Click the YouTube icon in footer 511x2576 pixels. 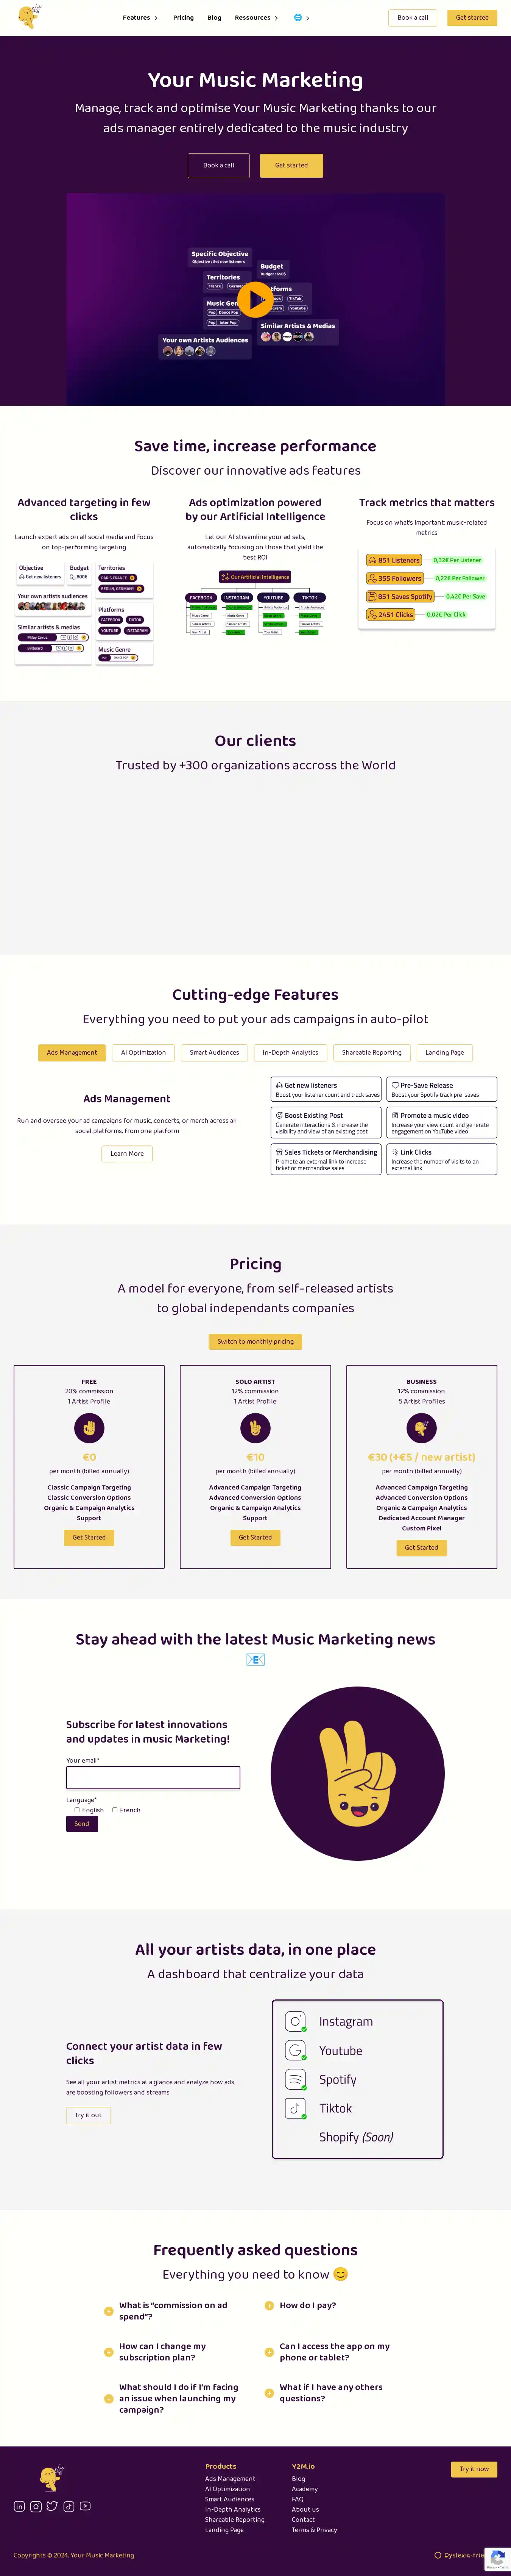85,2505
